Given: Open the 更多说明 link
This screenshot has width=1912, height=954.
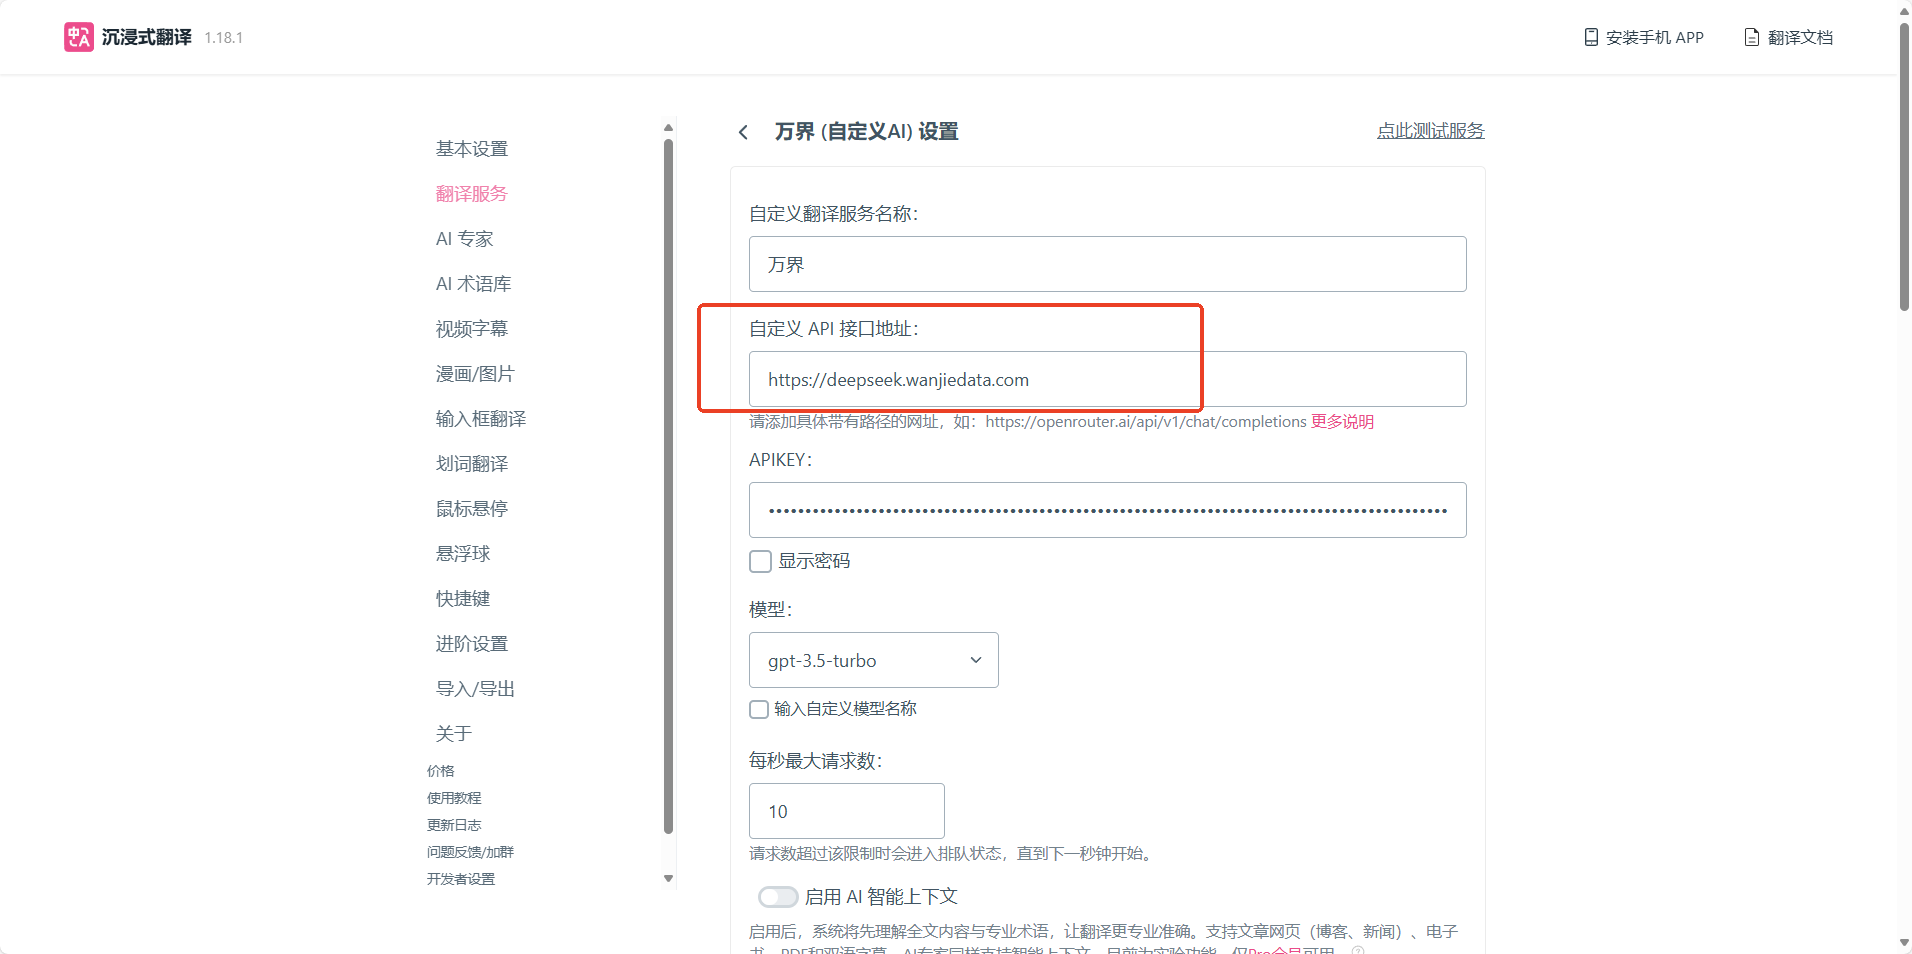Looking at the screenshot, I should (x=1342, y=422).
